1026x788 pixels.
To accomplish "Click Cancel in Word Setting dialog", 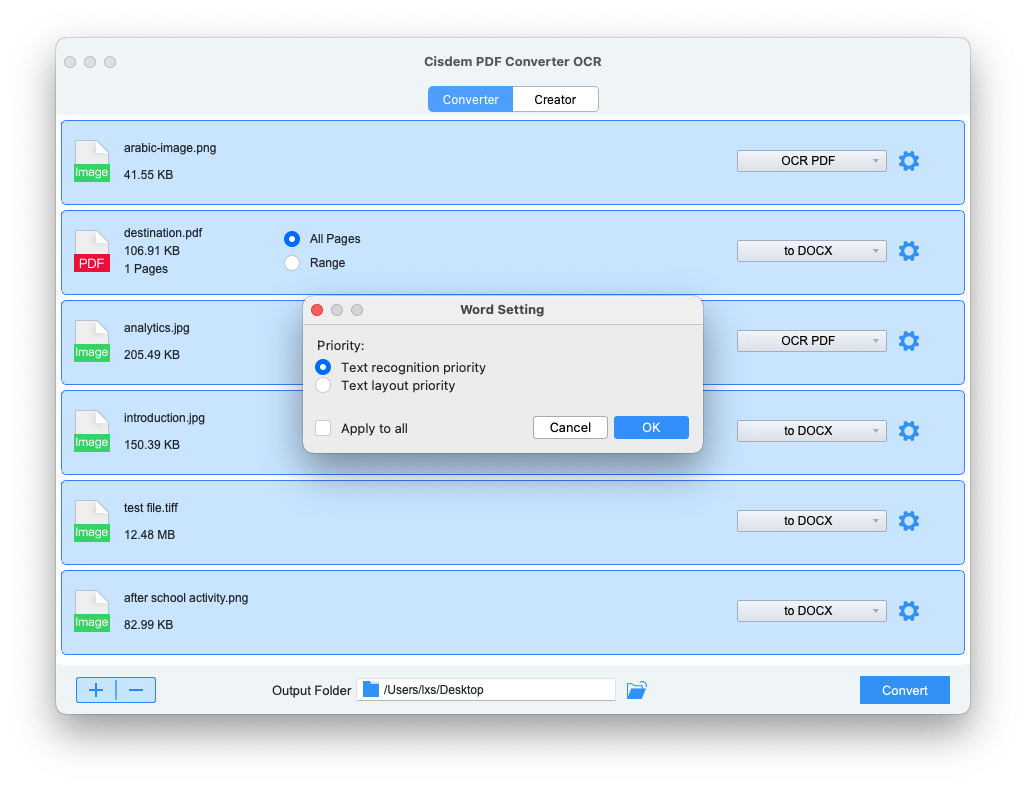I will (570, 427).
